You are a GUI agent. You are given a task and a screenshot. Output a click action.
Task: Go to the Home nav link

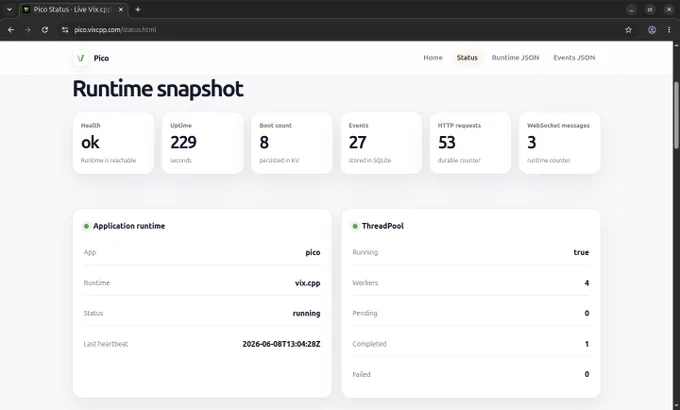[433, 57]
